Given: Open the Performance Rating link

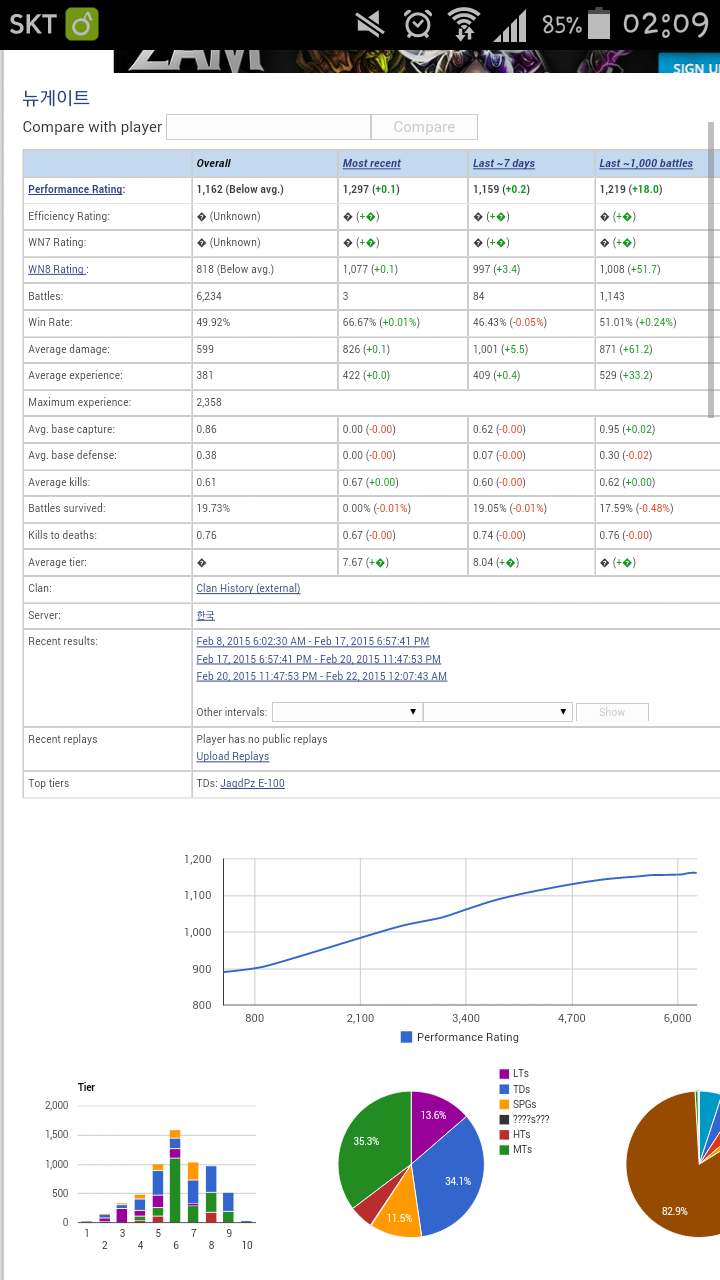Looking at the screenshot, I should coord(75,189).
